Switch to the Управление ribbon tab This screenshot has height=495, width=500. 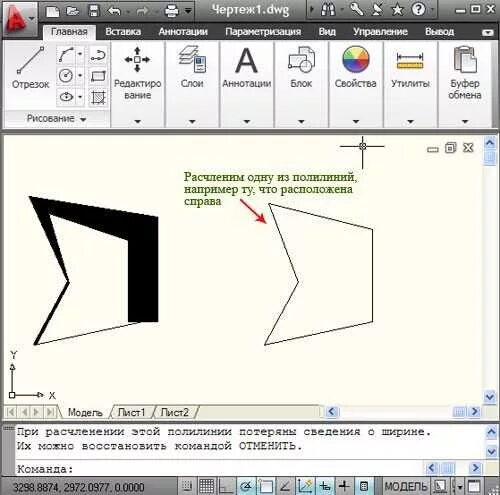pyautogui.click(x=380, y=32)
